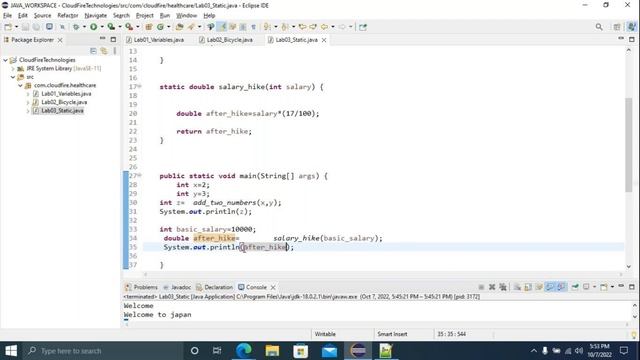Click the External Tools run icon
Viewport: 640px width, 360px height.
[x=129, y=27]
